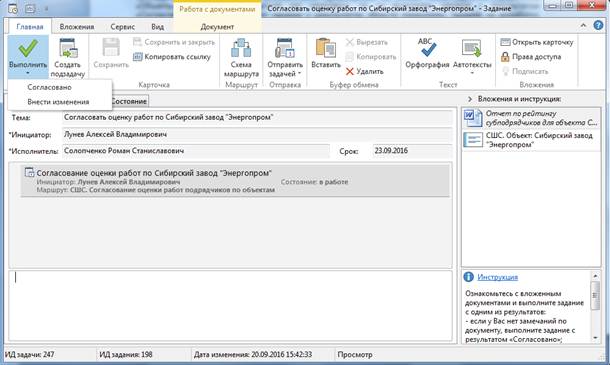Click Отправить задачей icon
The height and width of the screenshot is (365, 610).
point(285,48)
